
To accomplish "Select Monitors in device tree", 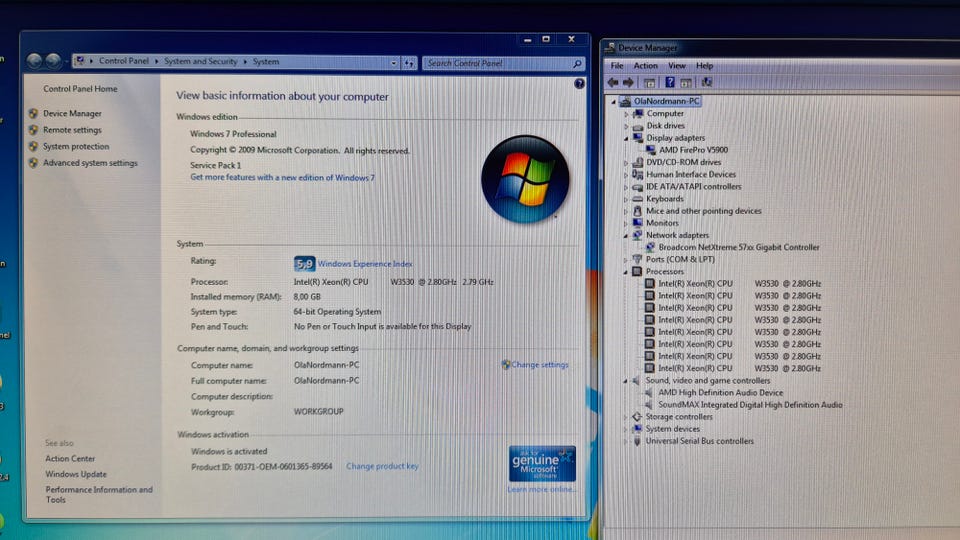I will coord(662,223).
